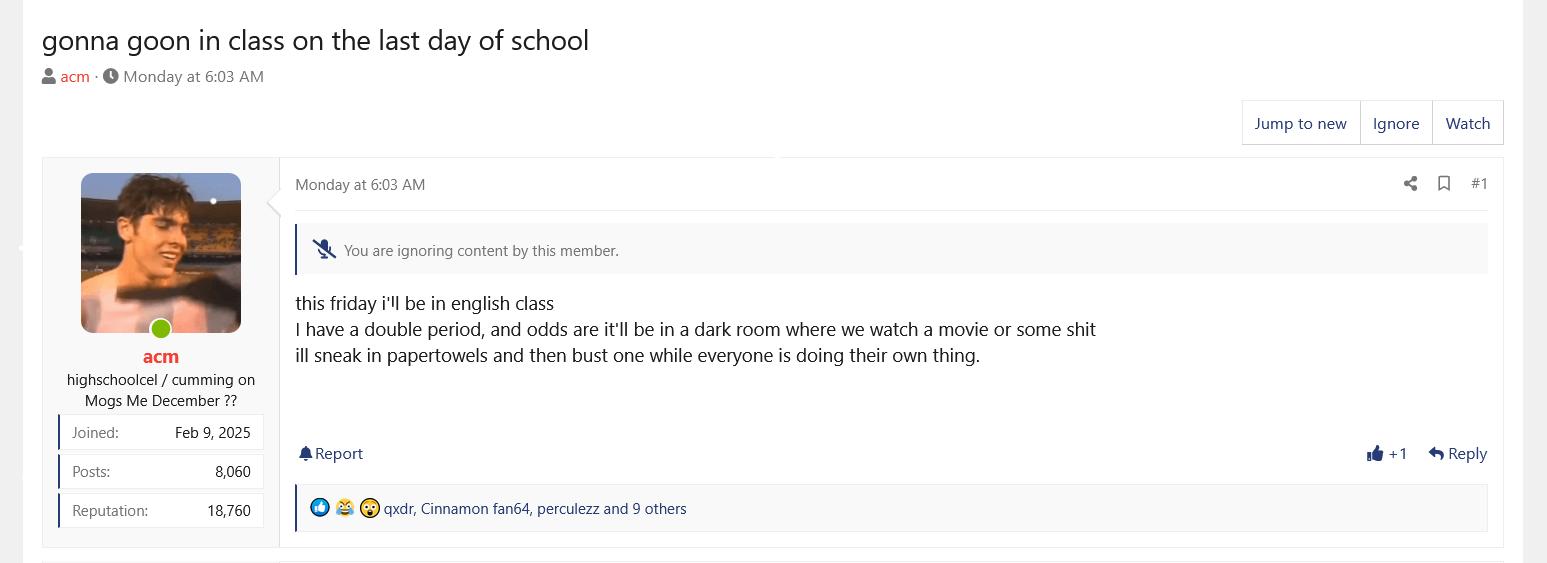This screenshot has height=563, width=1547.
Task: Click the share icon on the post
Action: point(1410,184)
